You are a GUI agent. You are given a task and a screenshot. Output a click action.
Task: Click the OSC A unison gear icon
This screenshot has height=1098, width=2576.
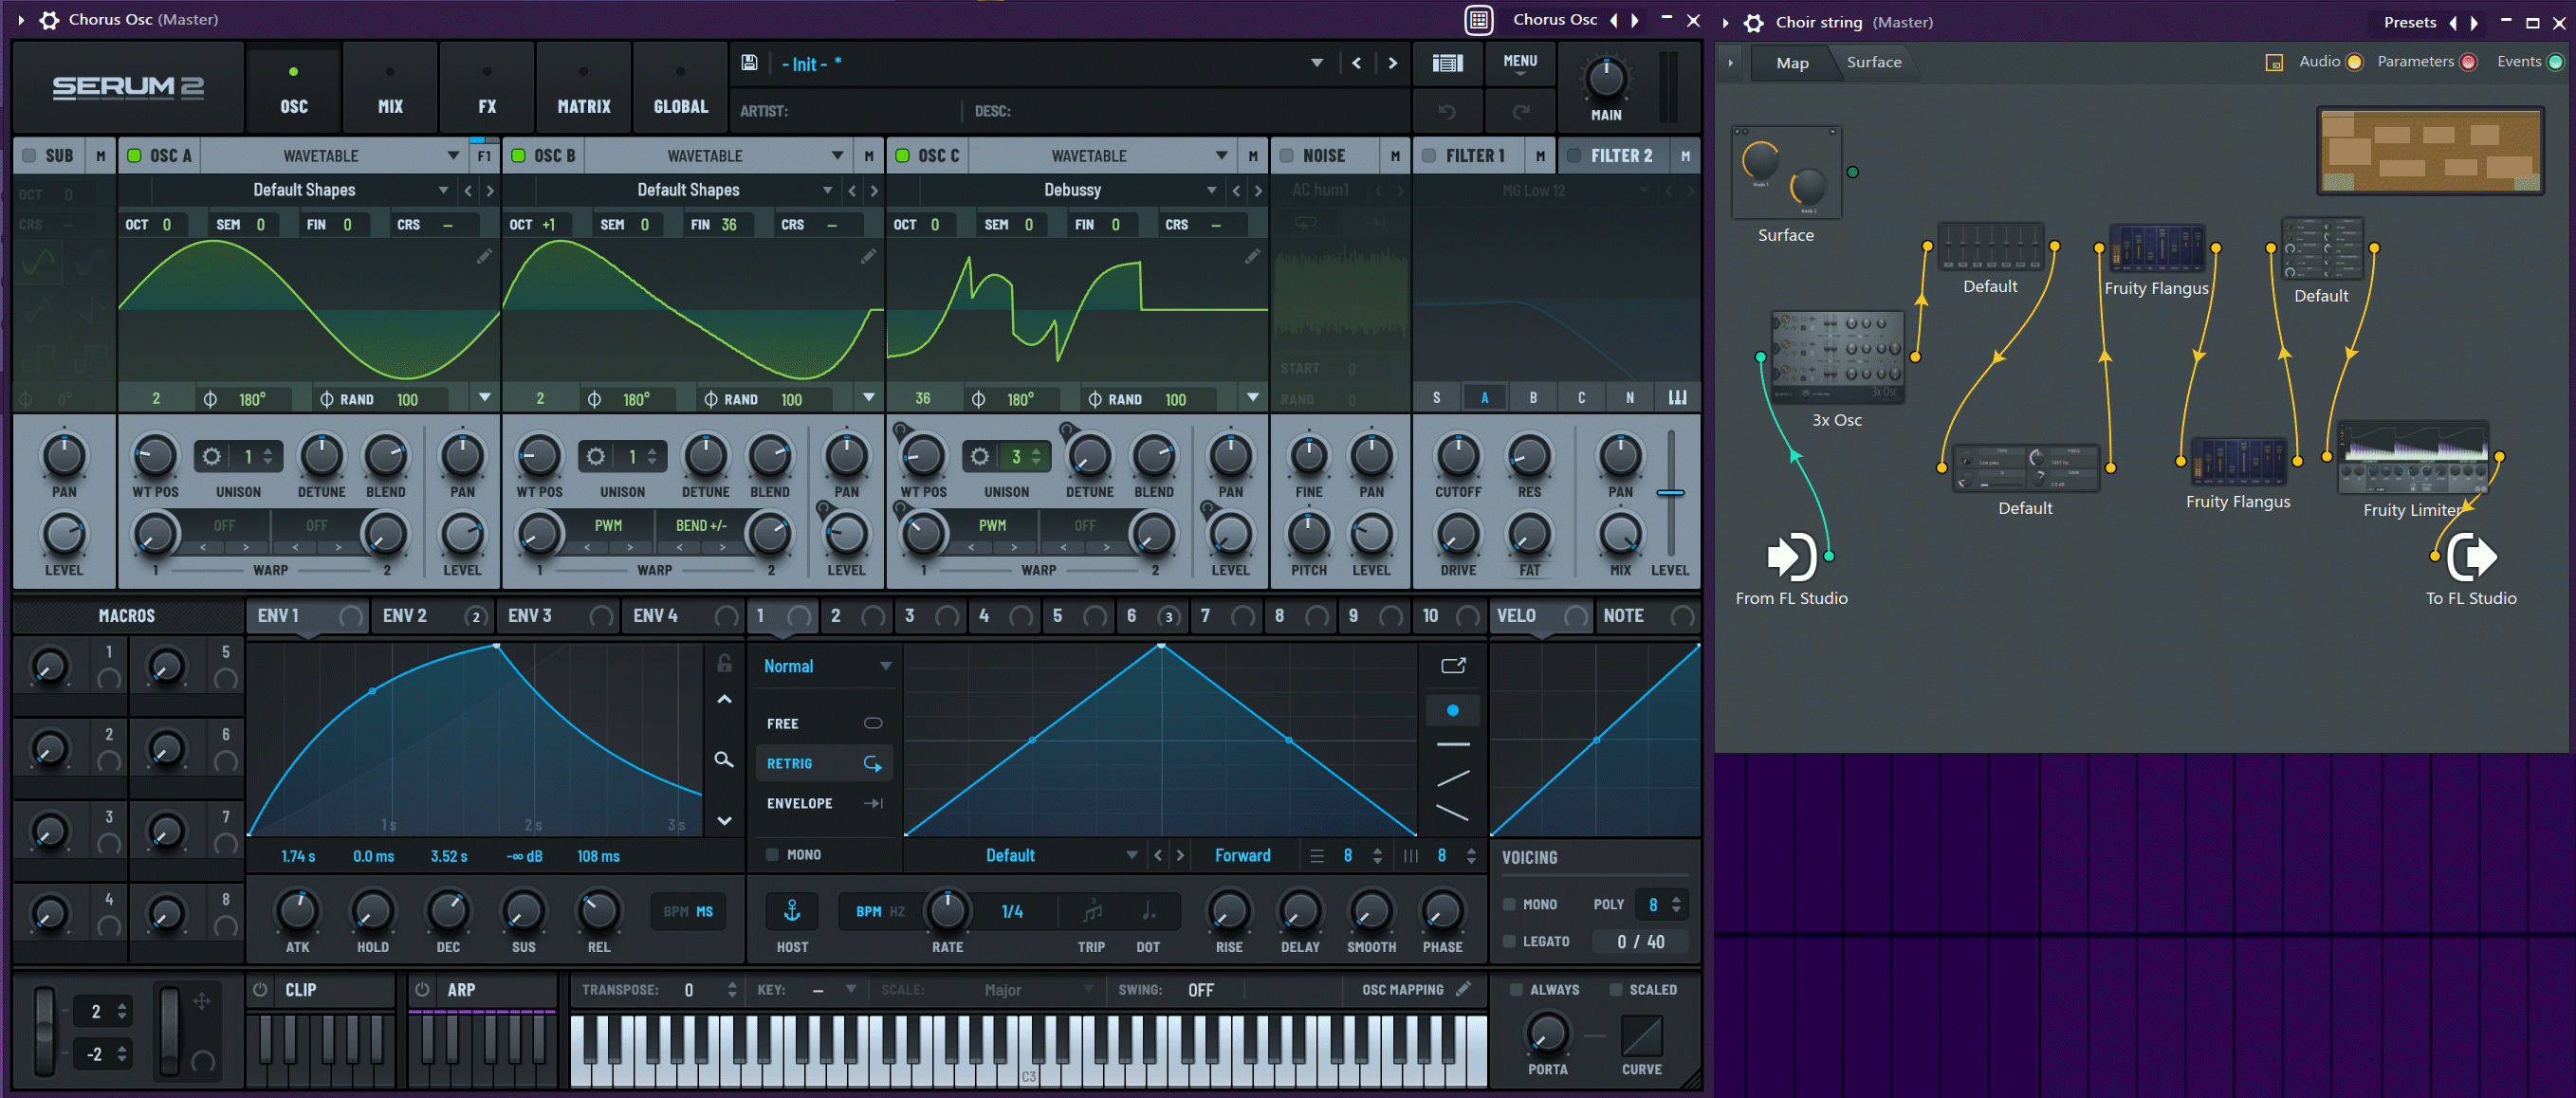pyautogui.click(x=212, y=457)
